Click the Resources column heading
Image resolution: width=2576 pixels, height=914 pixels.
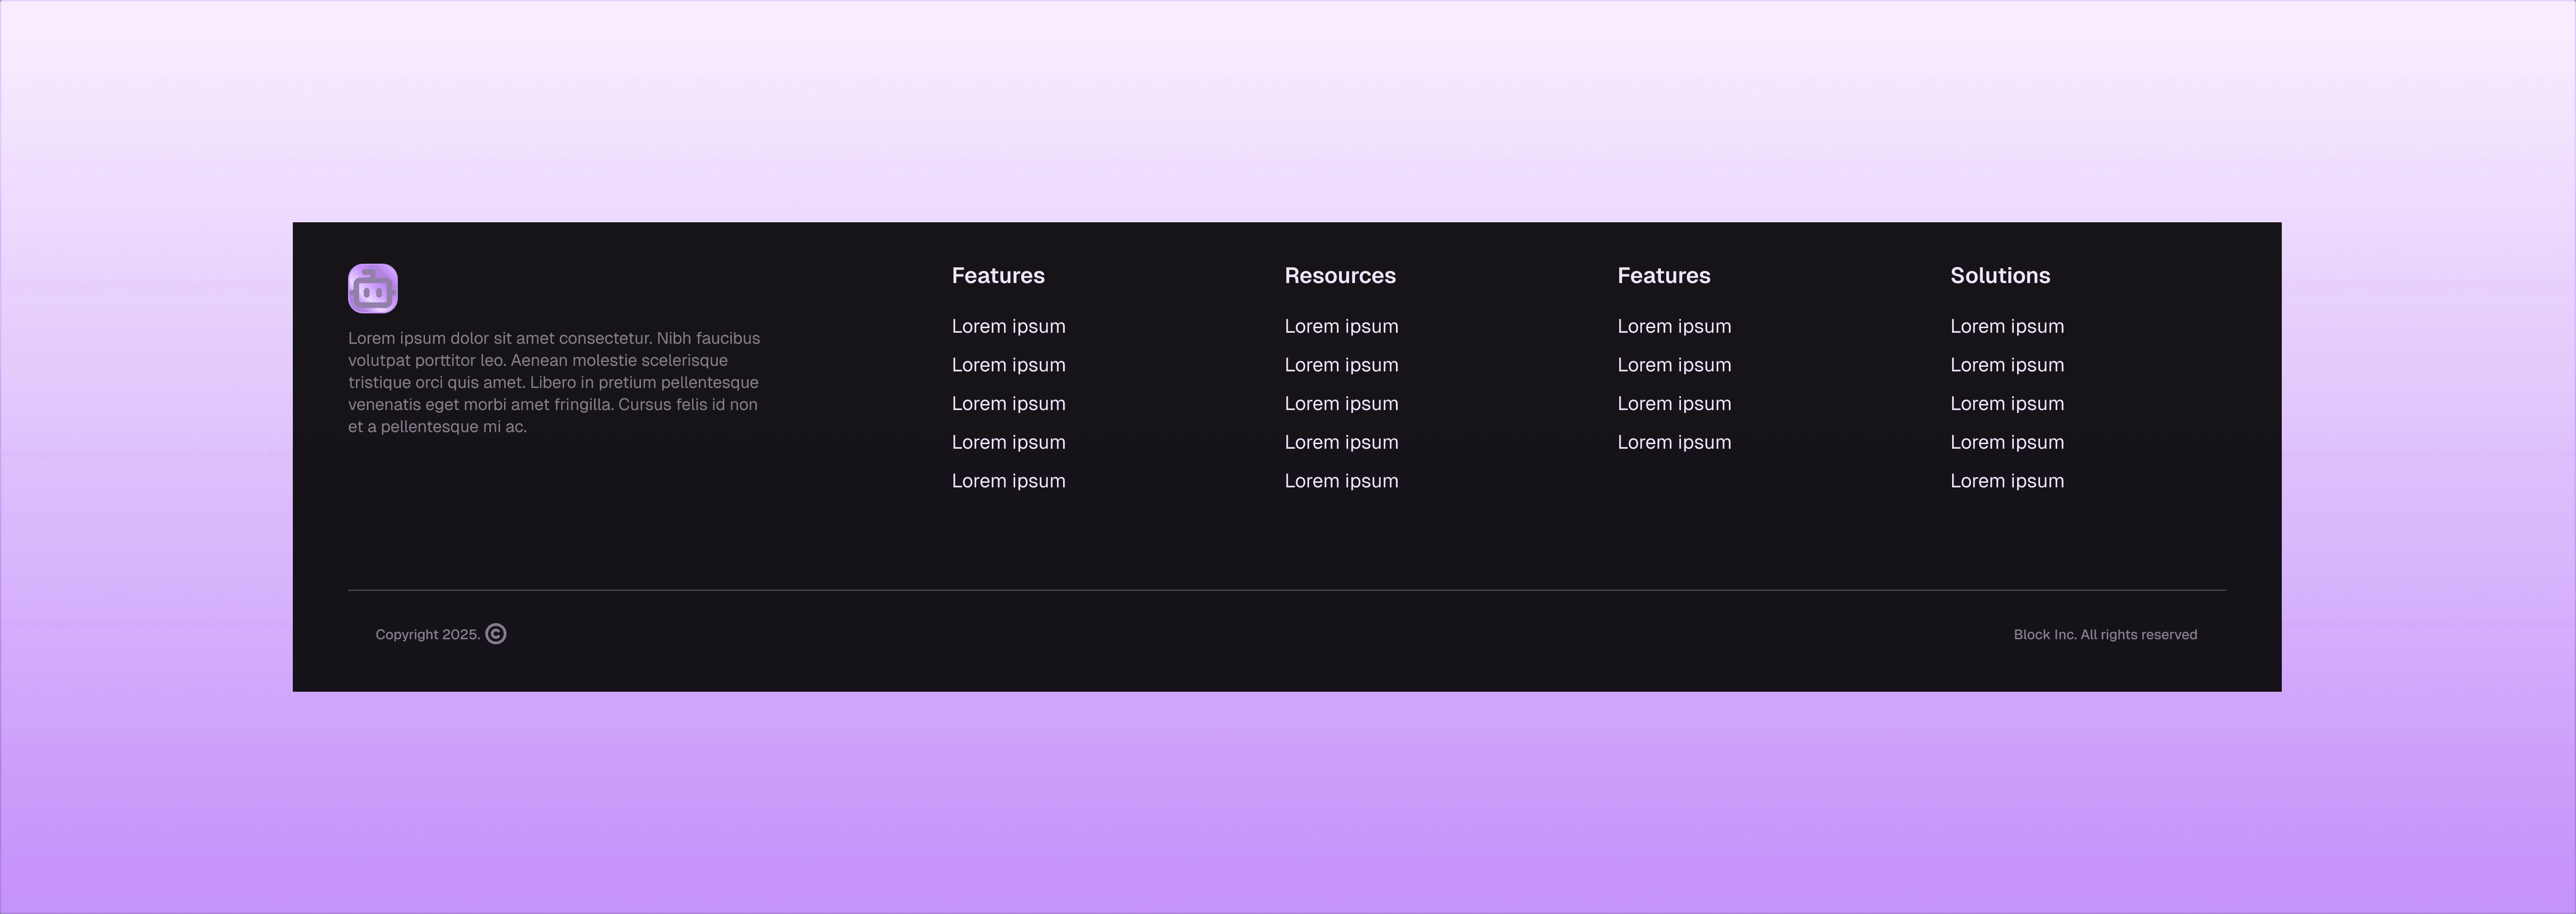(1340, 275)
